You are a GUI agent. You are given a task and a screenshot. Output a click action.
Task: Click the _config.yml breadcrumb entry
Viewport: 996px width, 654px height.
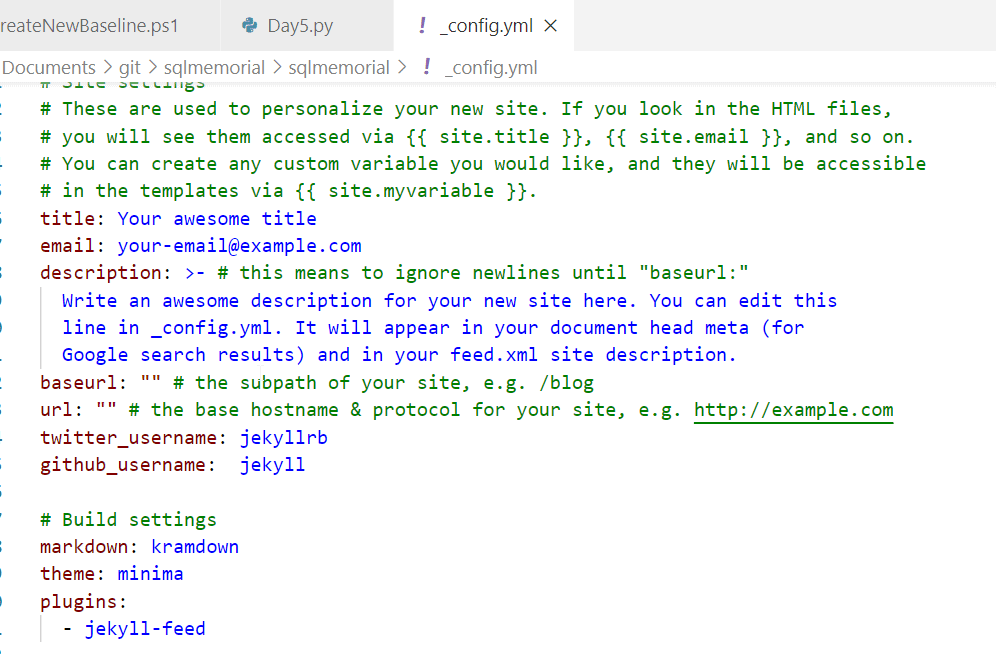tap(491, 67)
